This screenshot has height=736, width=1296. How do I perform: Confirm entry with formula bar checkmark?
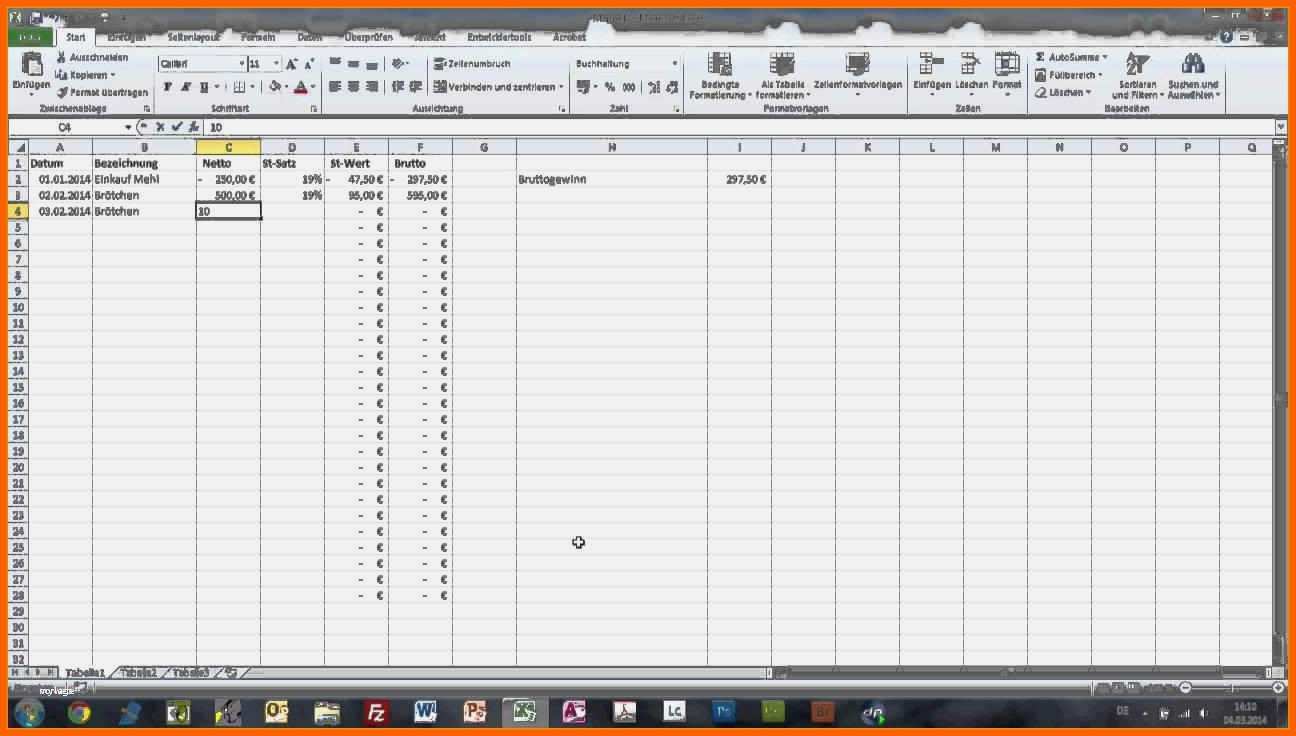pyautogui.click(x=177, y=127)
